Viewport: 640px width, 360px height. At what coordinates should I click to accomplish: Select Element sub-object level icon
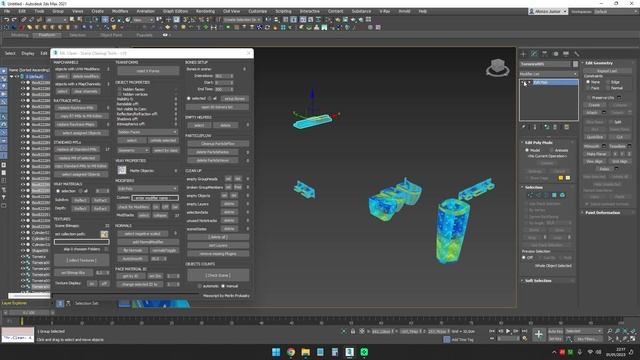(562, 195)
